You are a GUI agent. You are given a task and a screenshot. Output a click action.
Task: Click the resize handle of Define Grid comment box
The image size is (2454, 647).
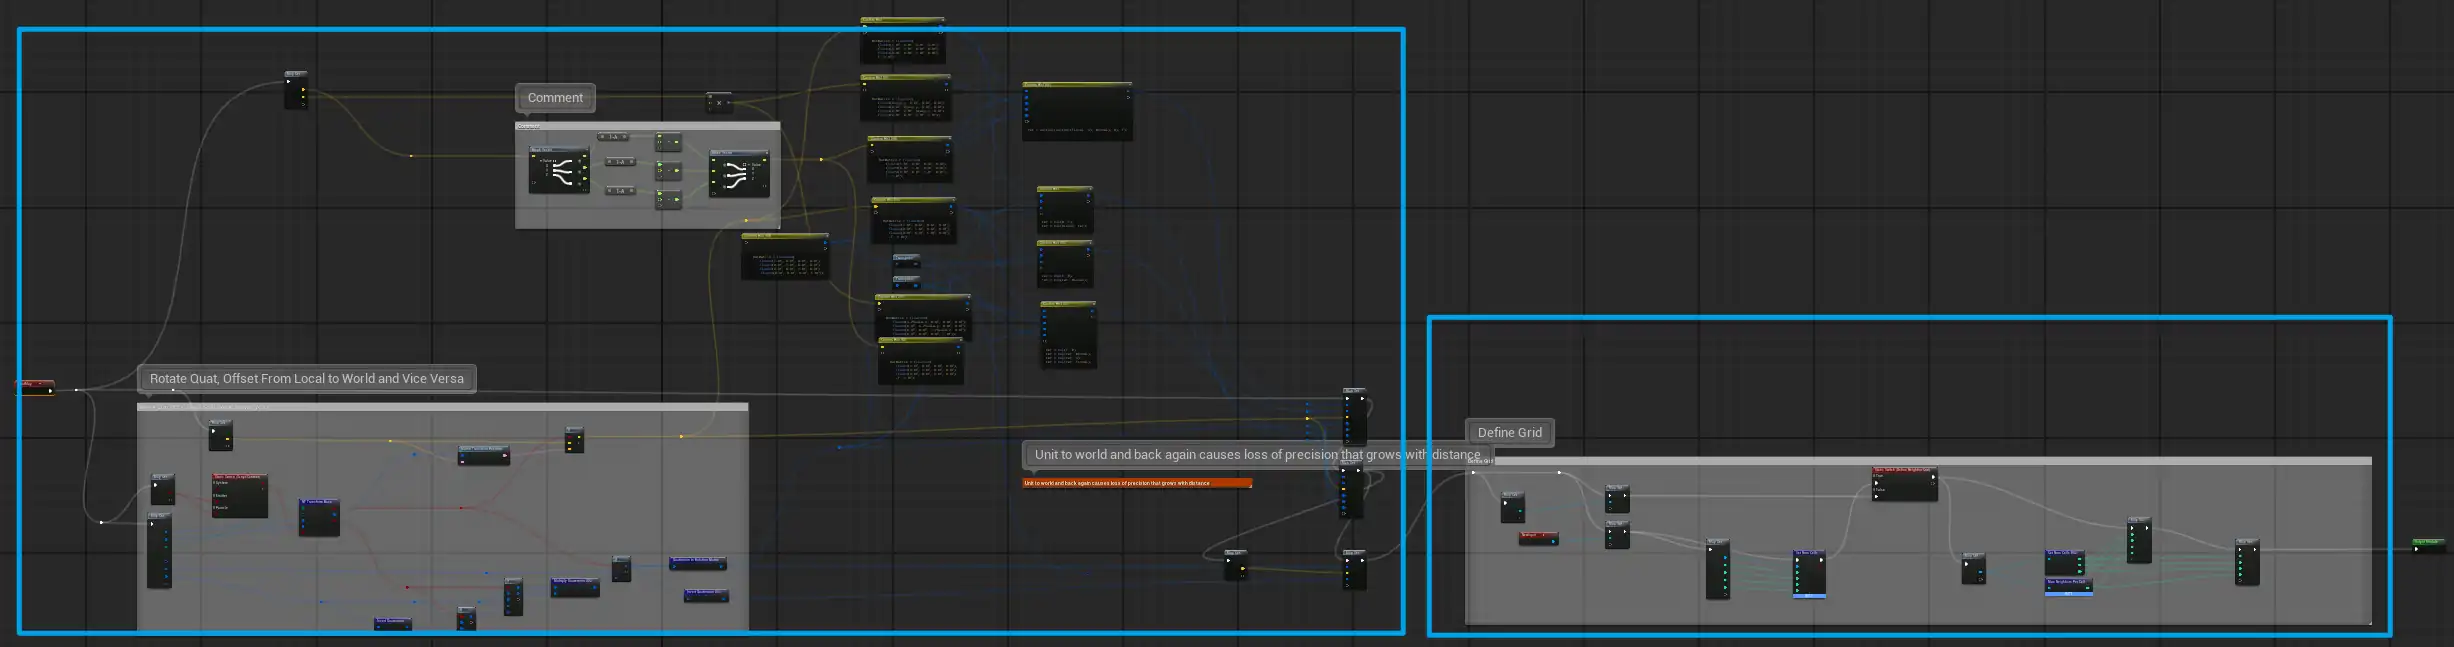(x=2368, y=622)
